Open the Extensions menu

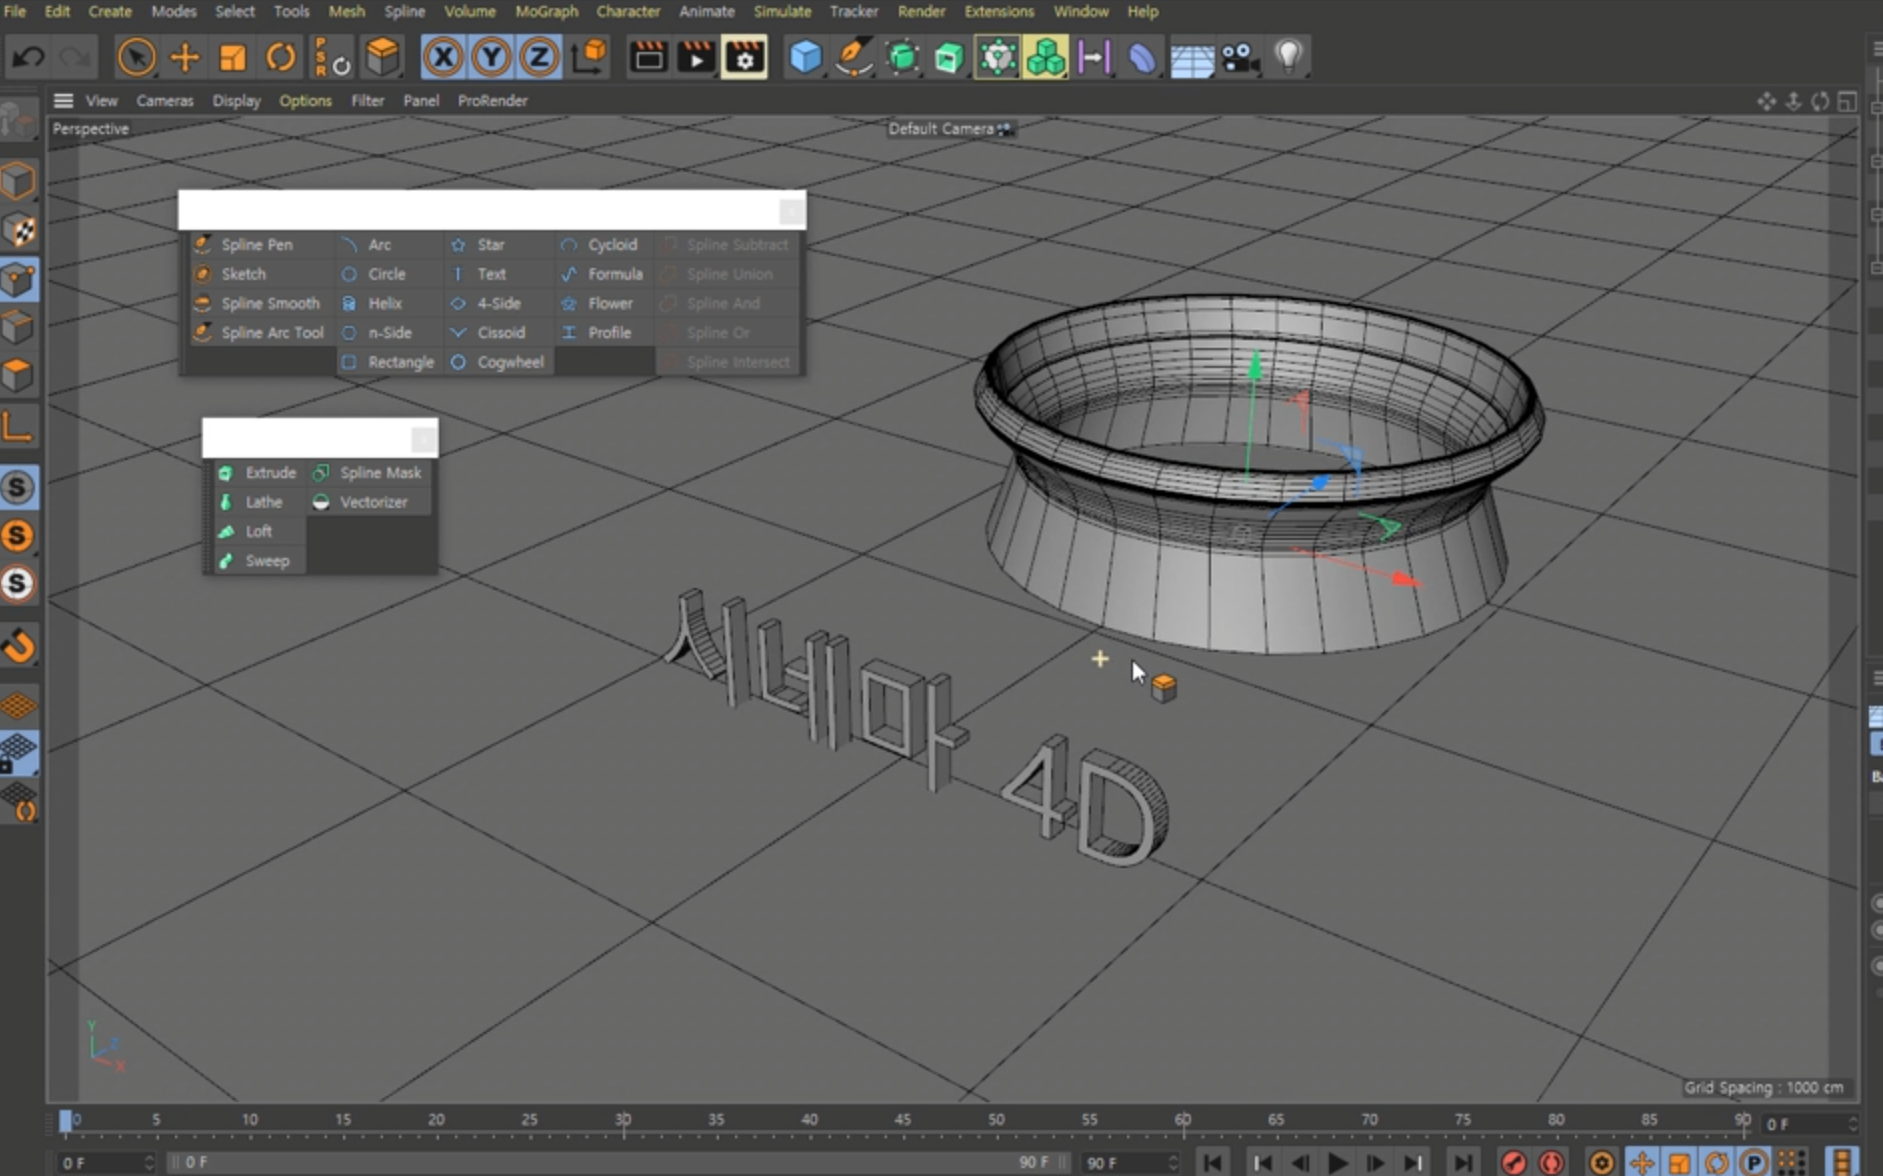999,11
